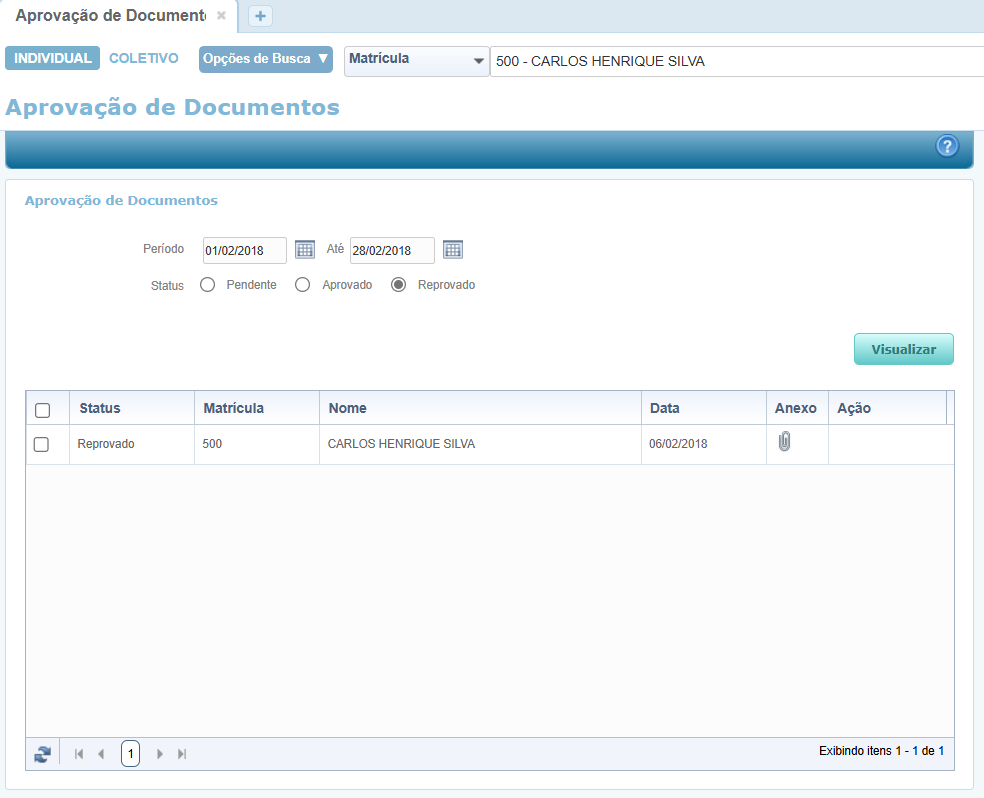Close the Aprovação de Documentos tab
The image size is (984, 798).
point(221,15)
